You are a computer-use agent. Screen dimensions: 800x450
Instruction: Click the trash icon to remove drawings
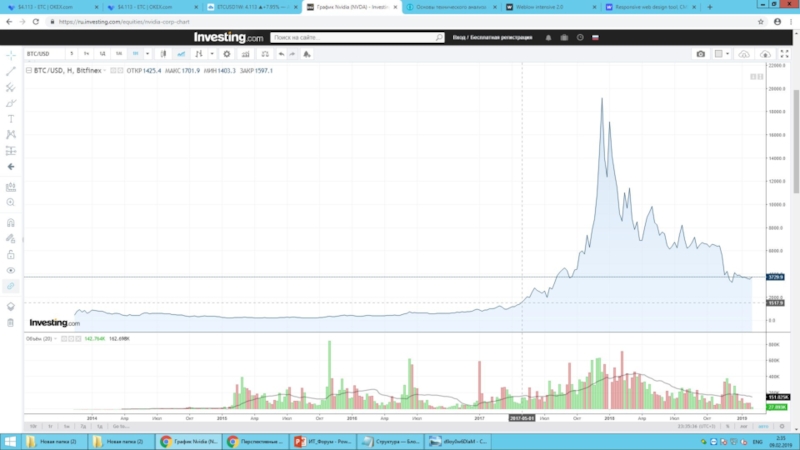(x=11, y=322)
